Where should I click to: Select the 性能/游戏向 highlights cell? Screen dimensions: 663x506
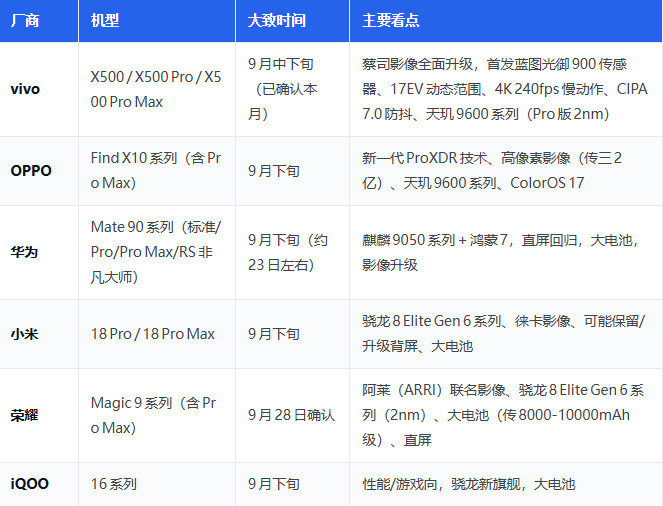[506, 484]
